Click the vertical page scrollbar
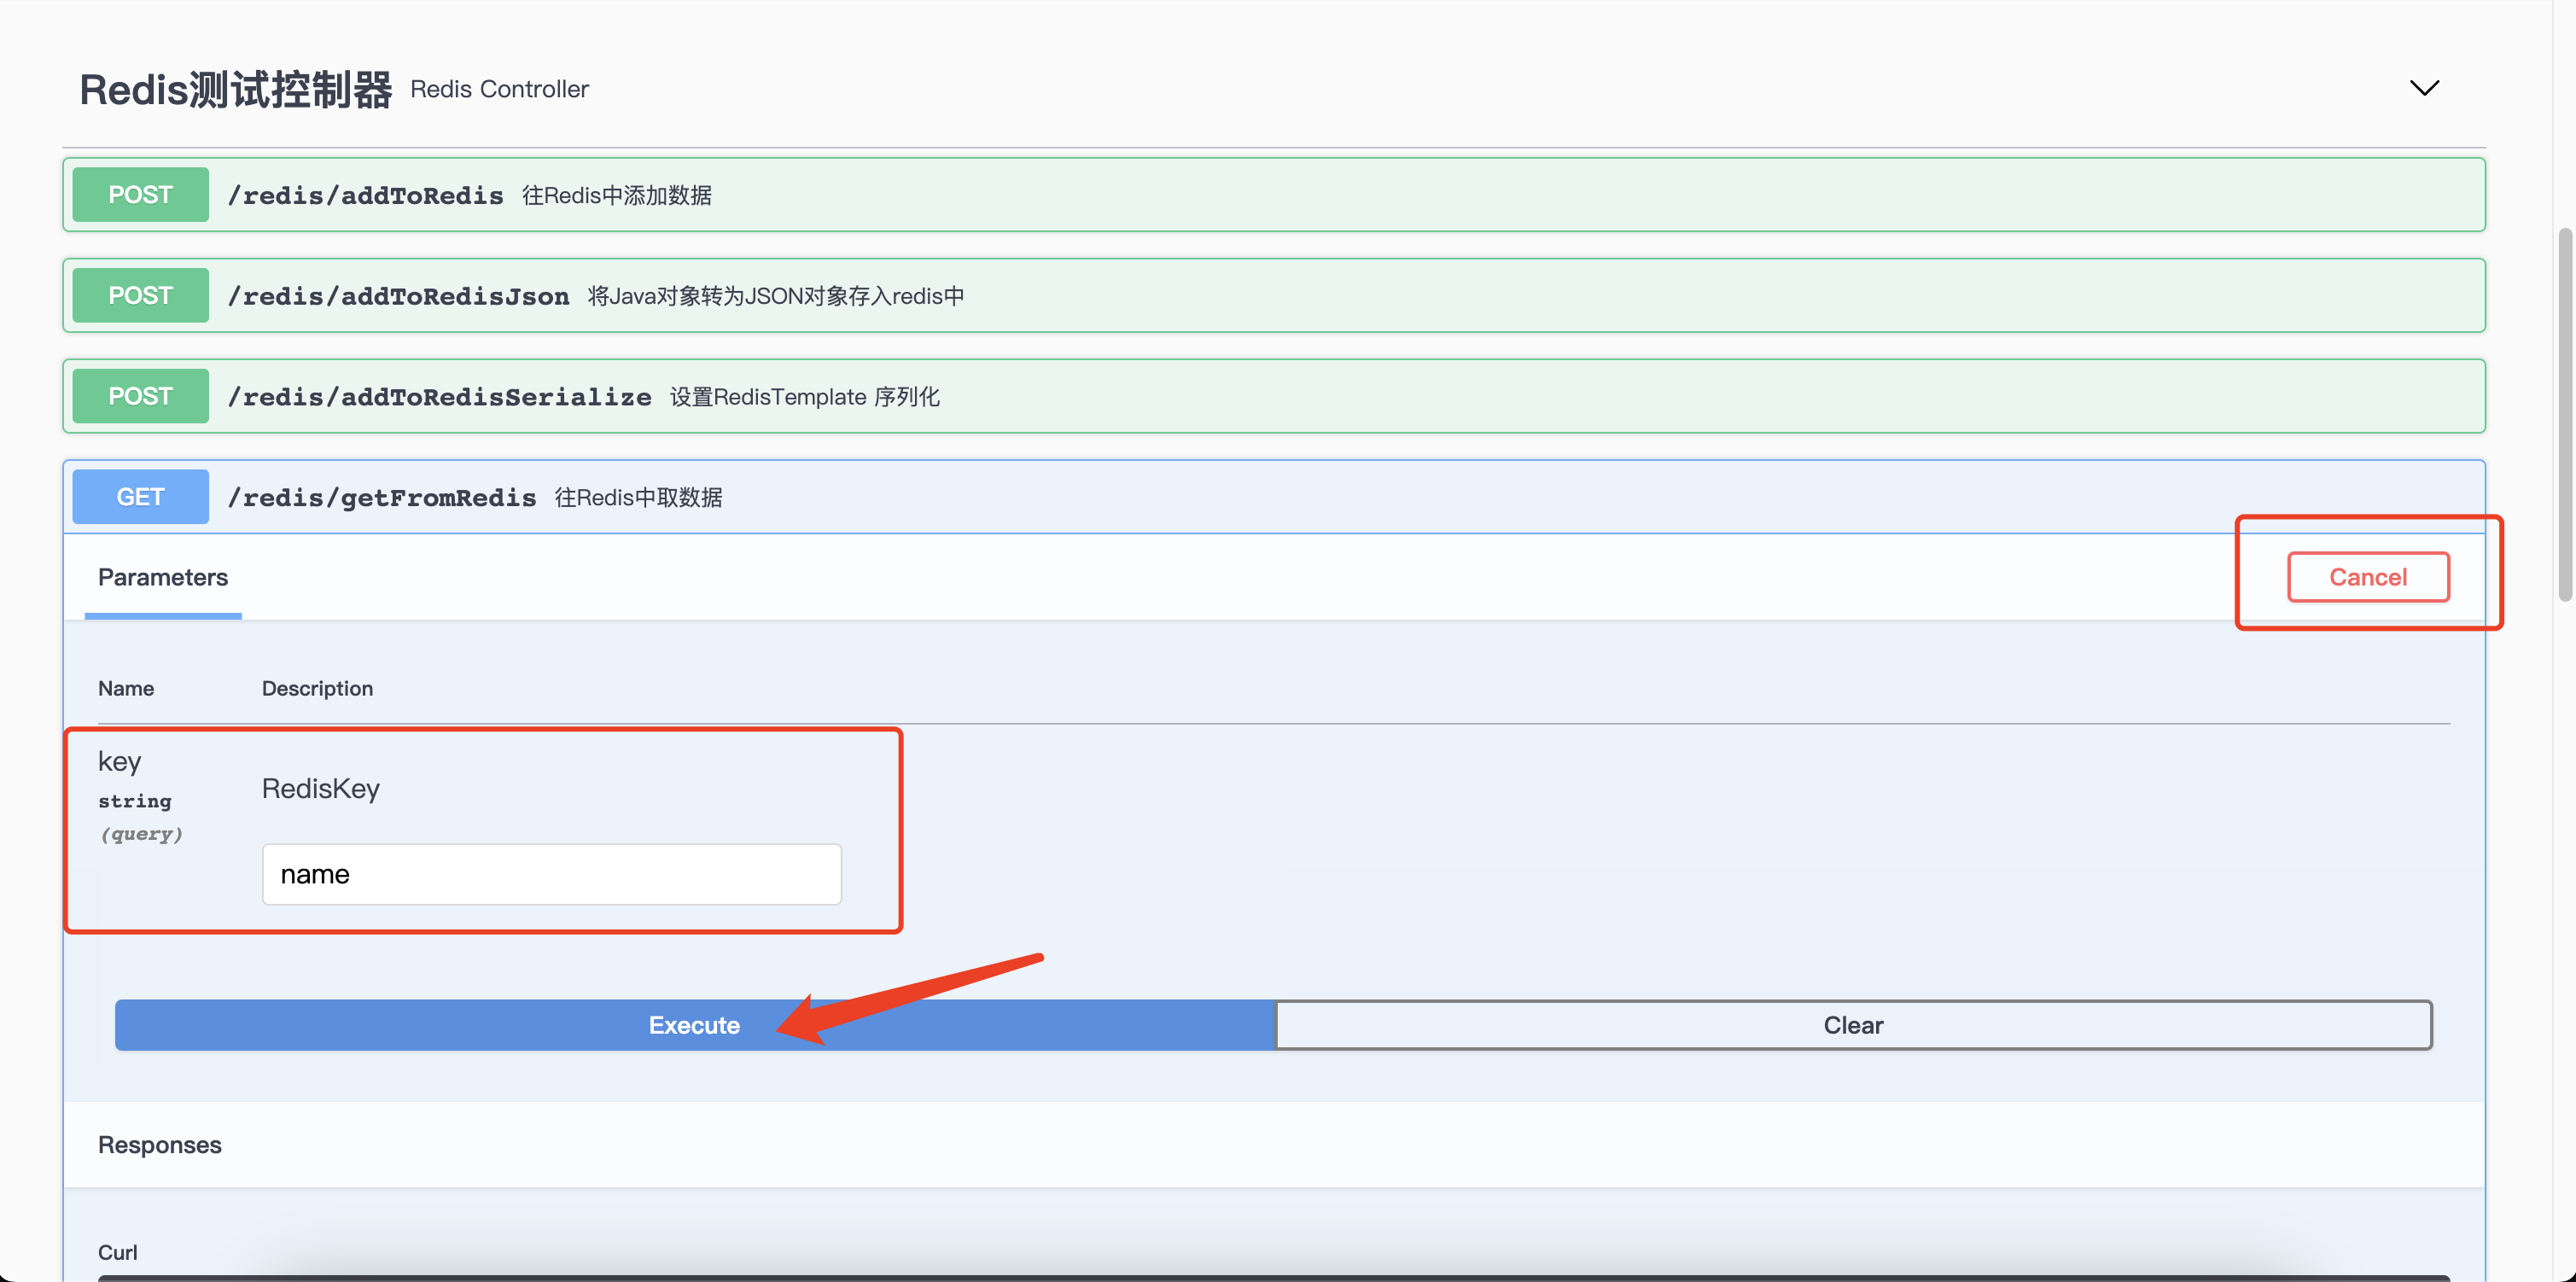 2564,415
